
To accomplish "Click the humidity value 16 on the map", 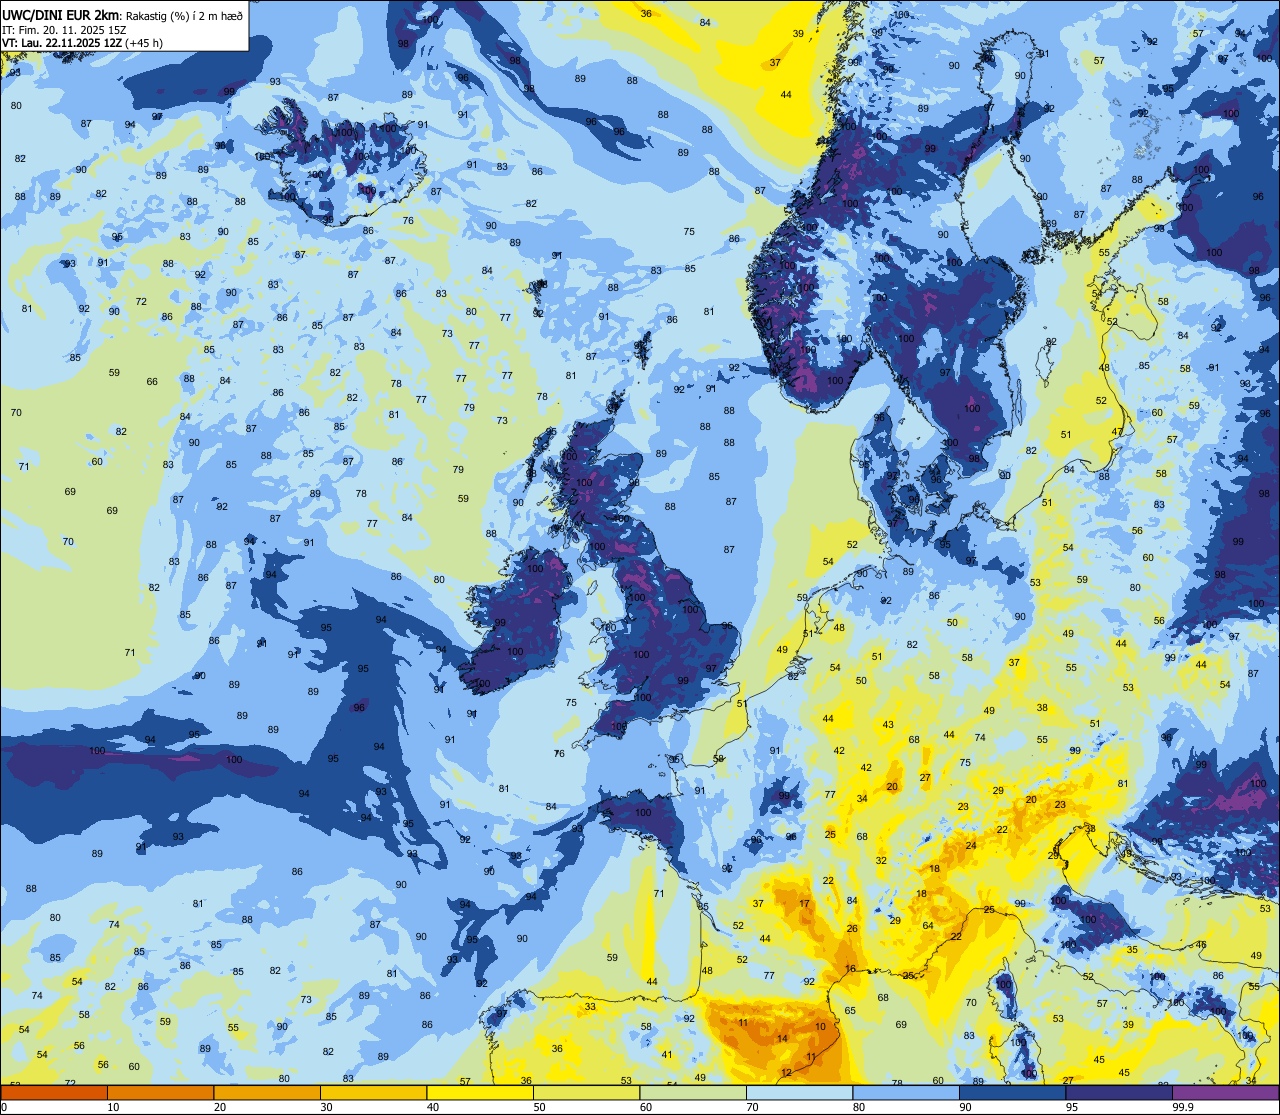I will [850, 968].
